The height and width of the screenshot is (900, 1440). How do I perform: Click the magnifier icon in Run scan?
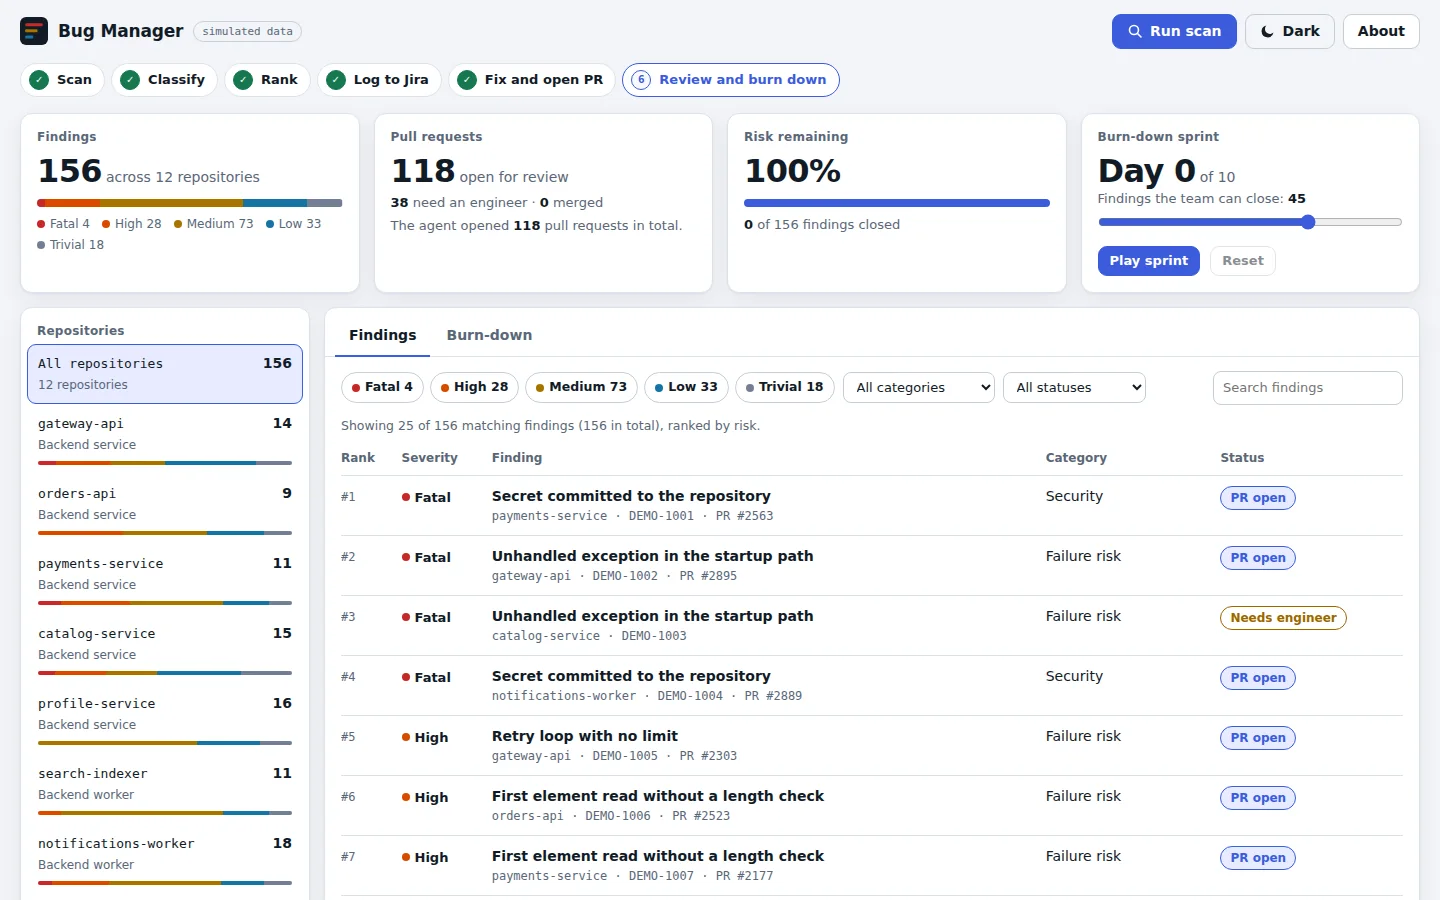pyautogui.click(x=1135, y=31)
